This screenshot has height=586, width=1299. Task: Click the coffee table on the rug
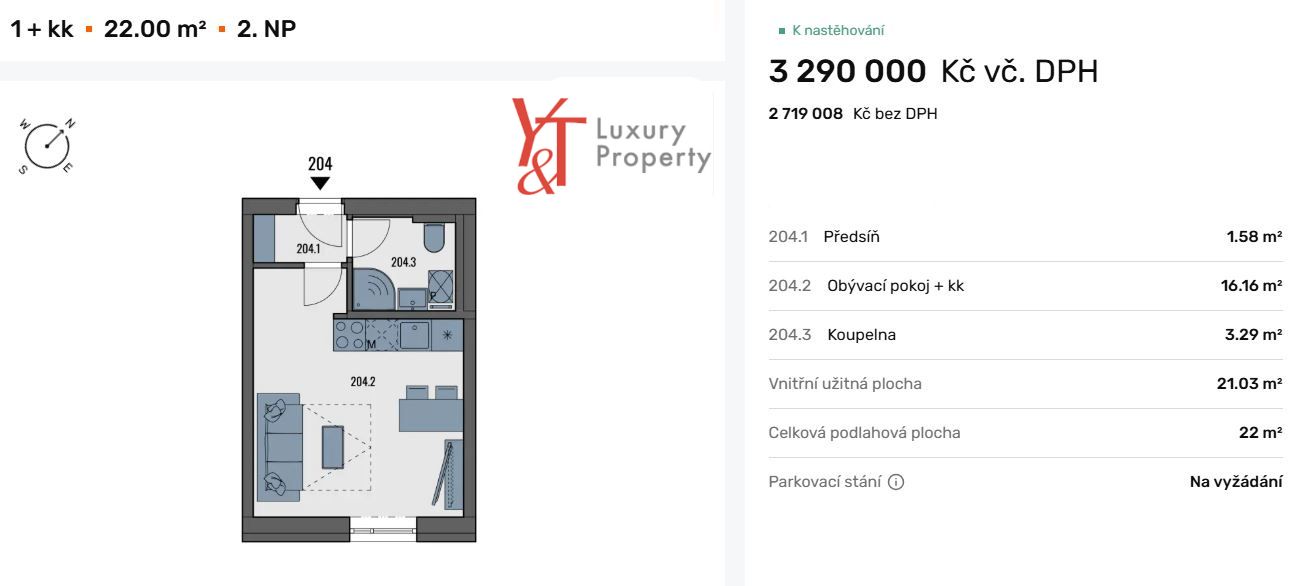[333, 446]
